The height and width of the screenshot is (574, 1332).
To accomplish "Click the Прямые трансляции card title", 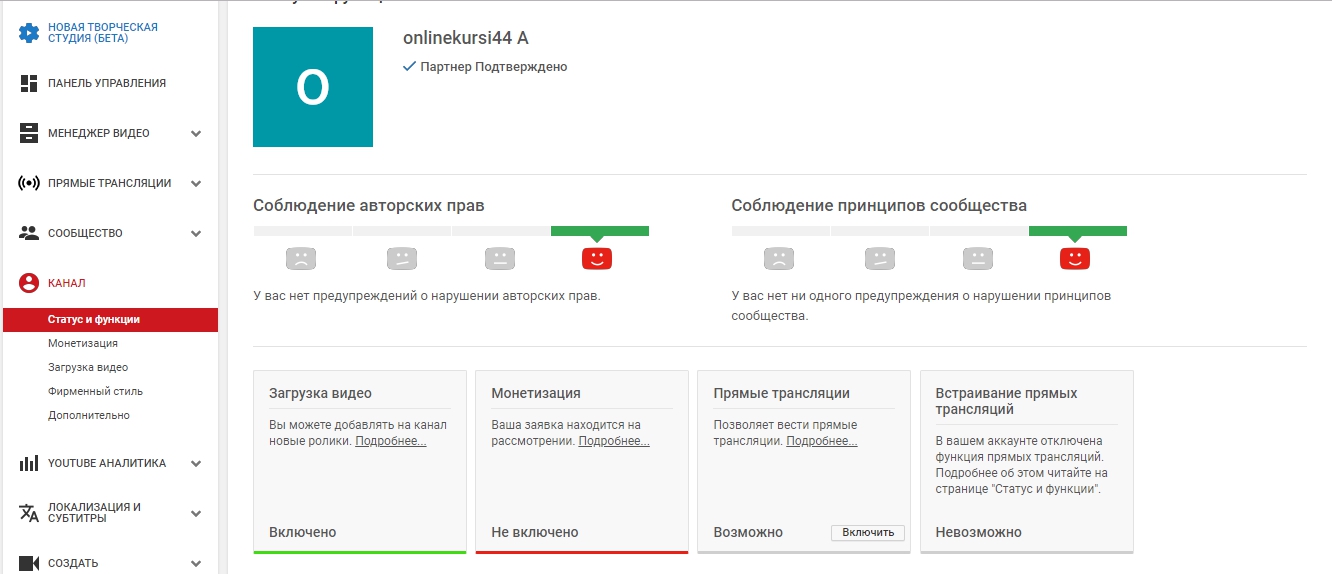I will tap(782, 393).
